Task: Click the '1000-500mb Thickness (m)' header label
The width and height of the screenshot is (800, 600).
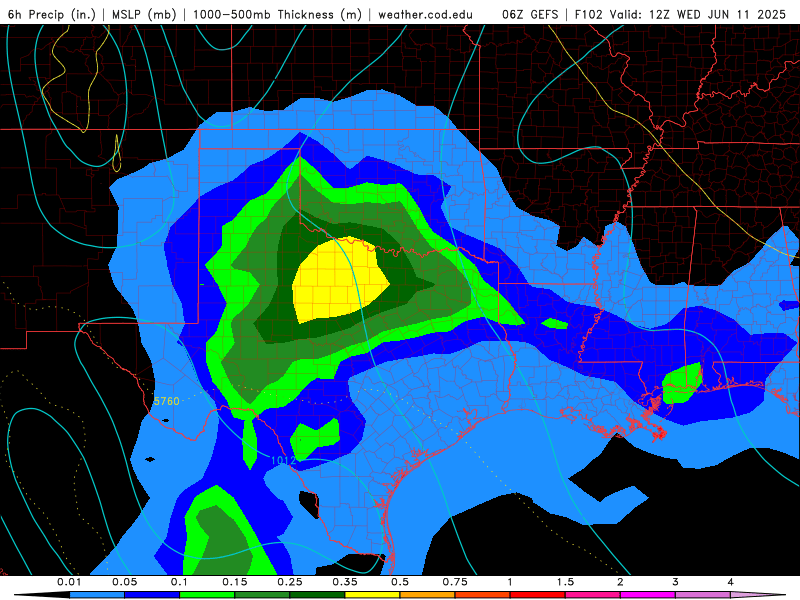Action: pos(277,14)
